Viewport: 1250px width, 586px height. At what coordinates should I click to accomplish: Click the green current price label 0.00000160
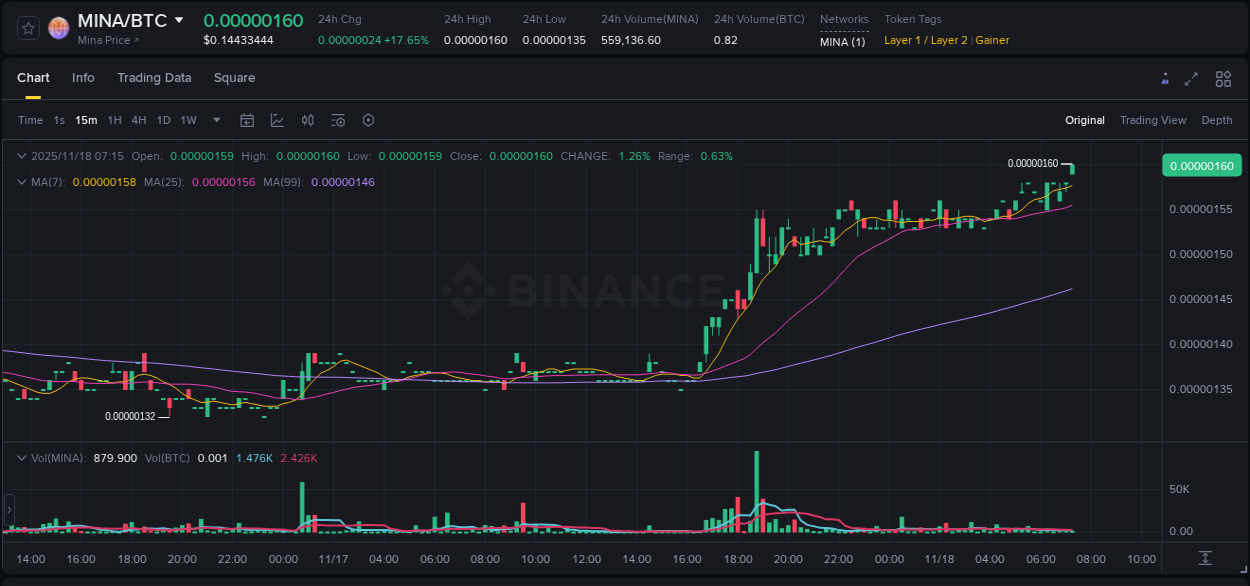pyautogui.click(x=1201, y=165)
